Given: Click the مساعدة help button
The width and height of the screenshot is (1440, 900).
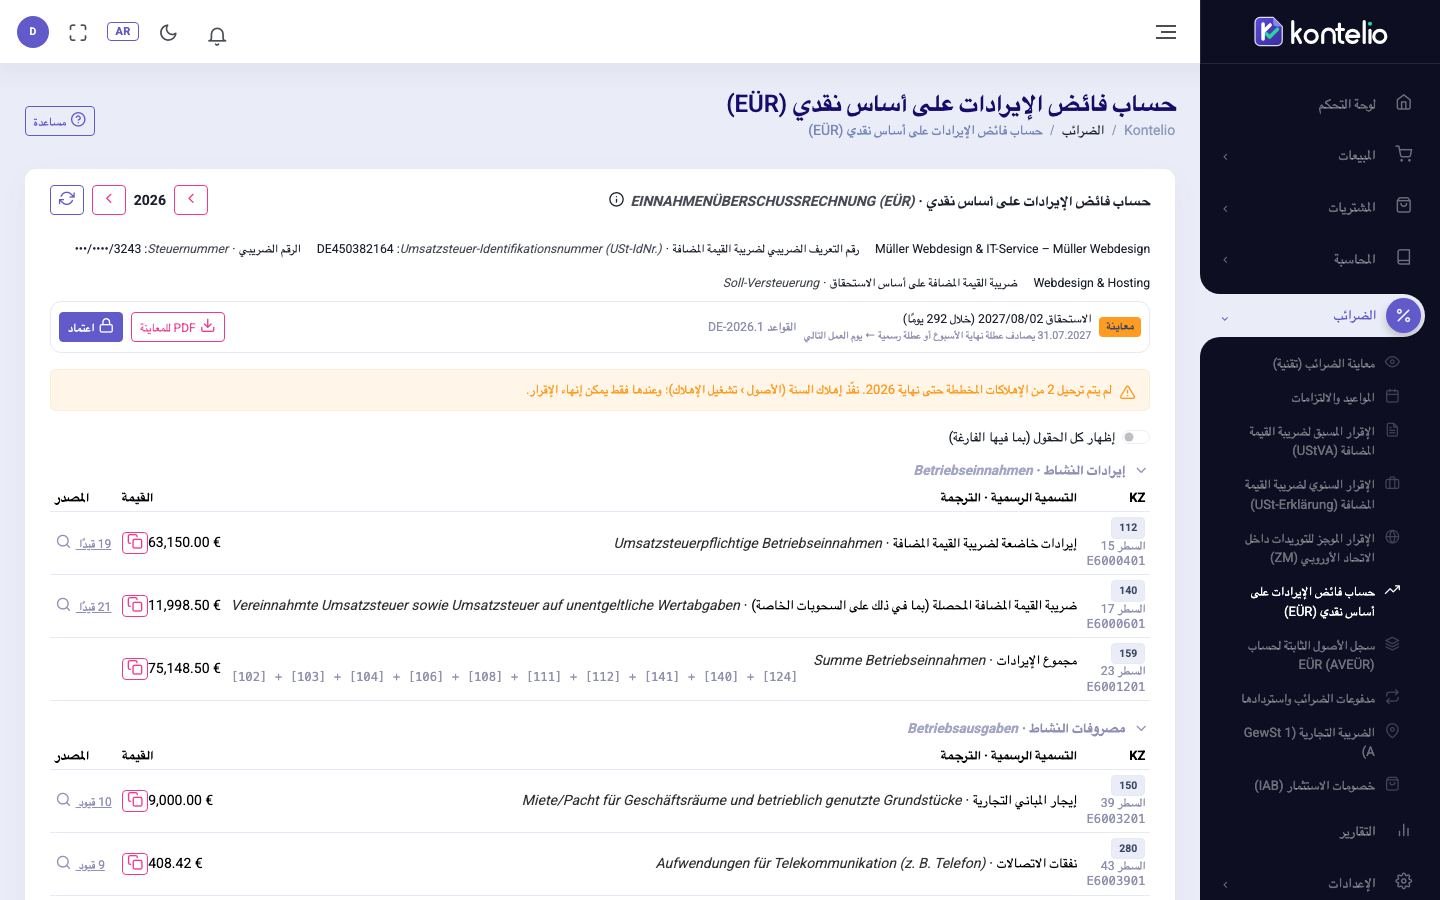Looking at the screenshot, I should pos(60,121).
